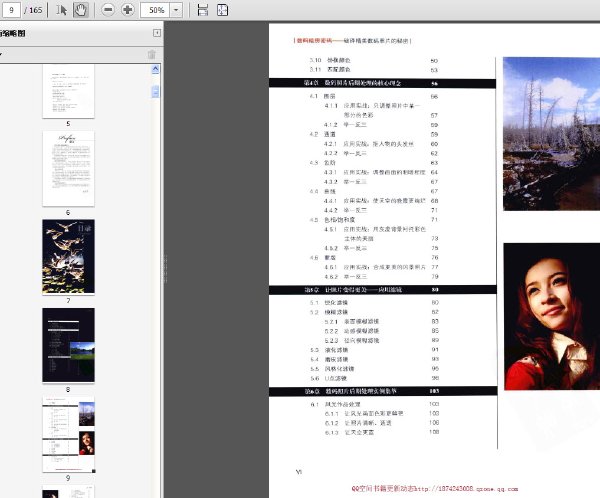The width and height of the screenshot is (600, 498).
Task: Click the thumbnail panel scrollbar handle
Action: (155, 91)
